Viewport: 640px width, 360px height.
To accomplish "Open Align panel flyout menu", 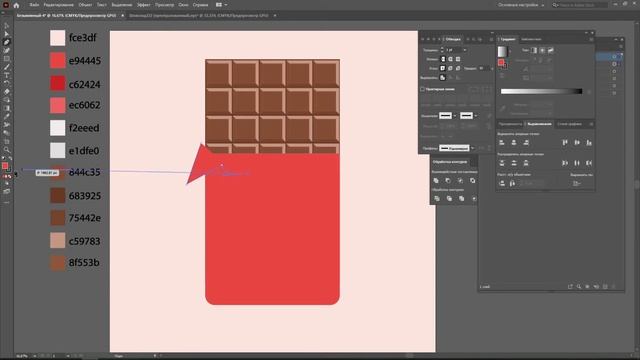I will tap(591, 124).
